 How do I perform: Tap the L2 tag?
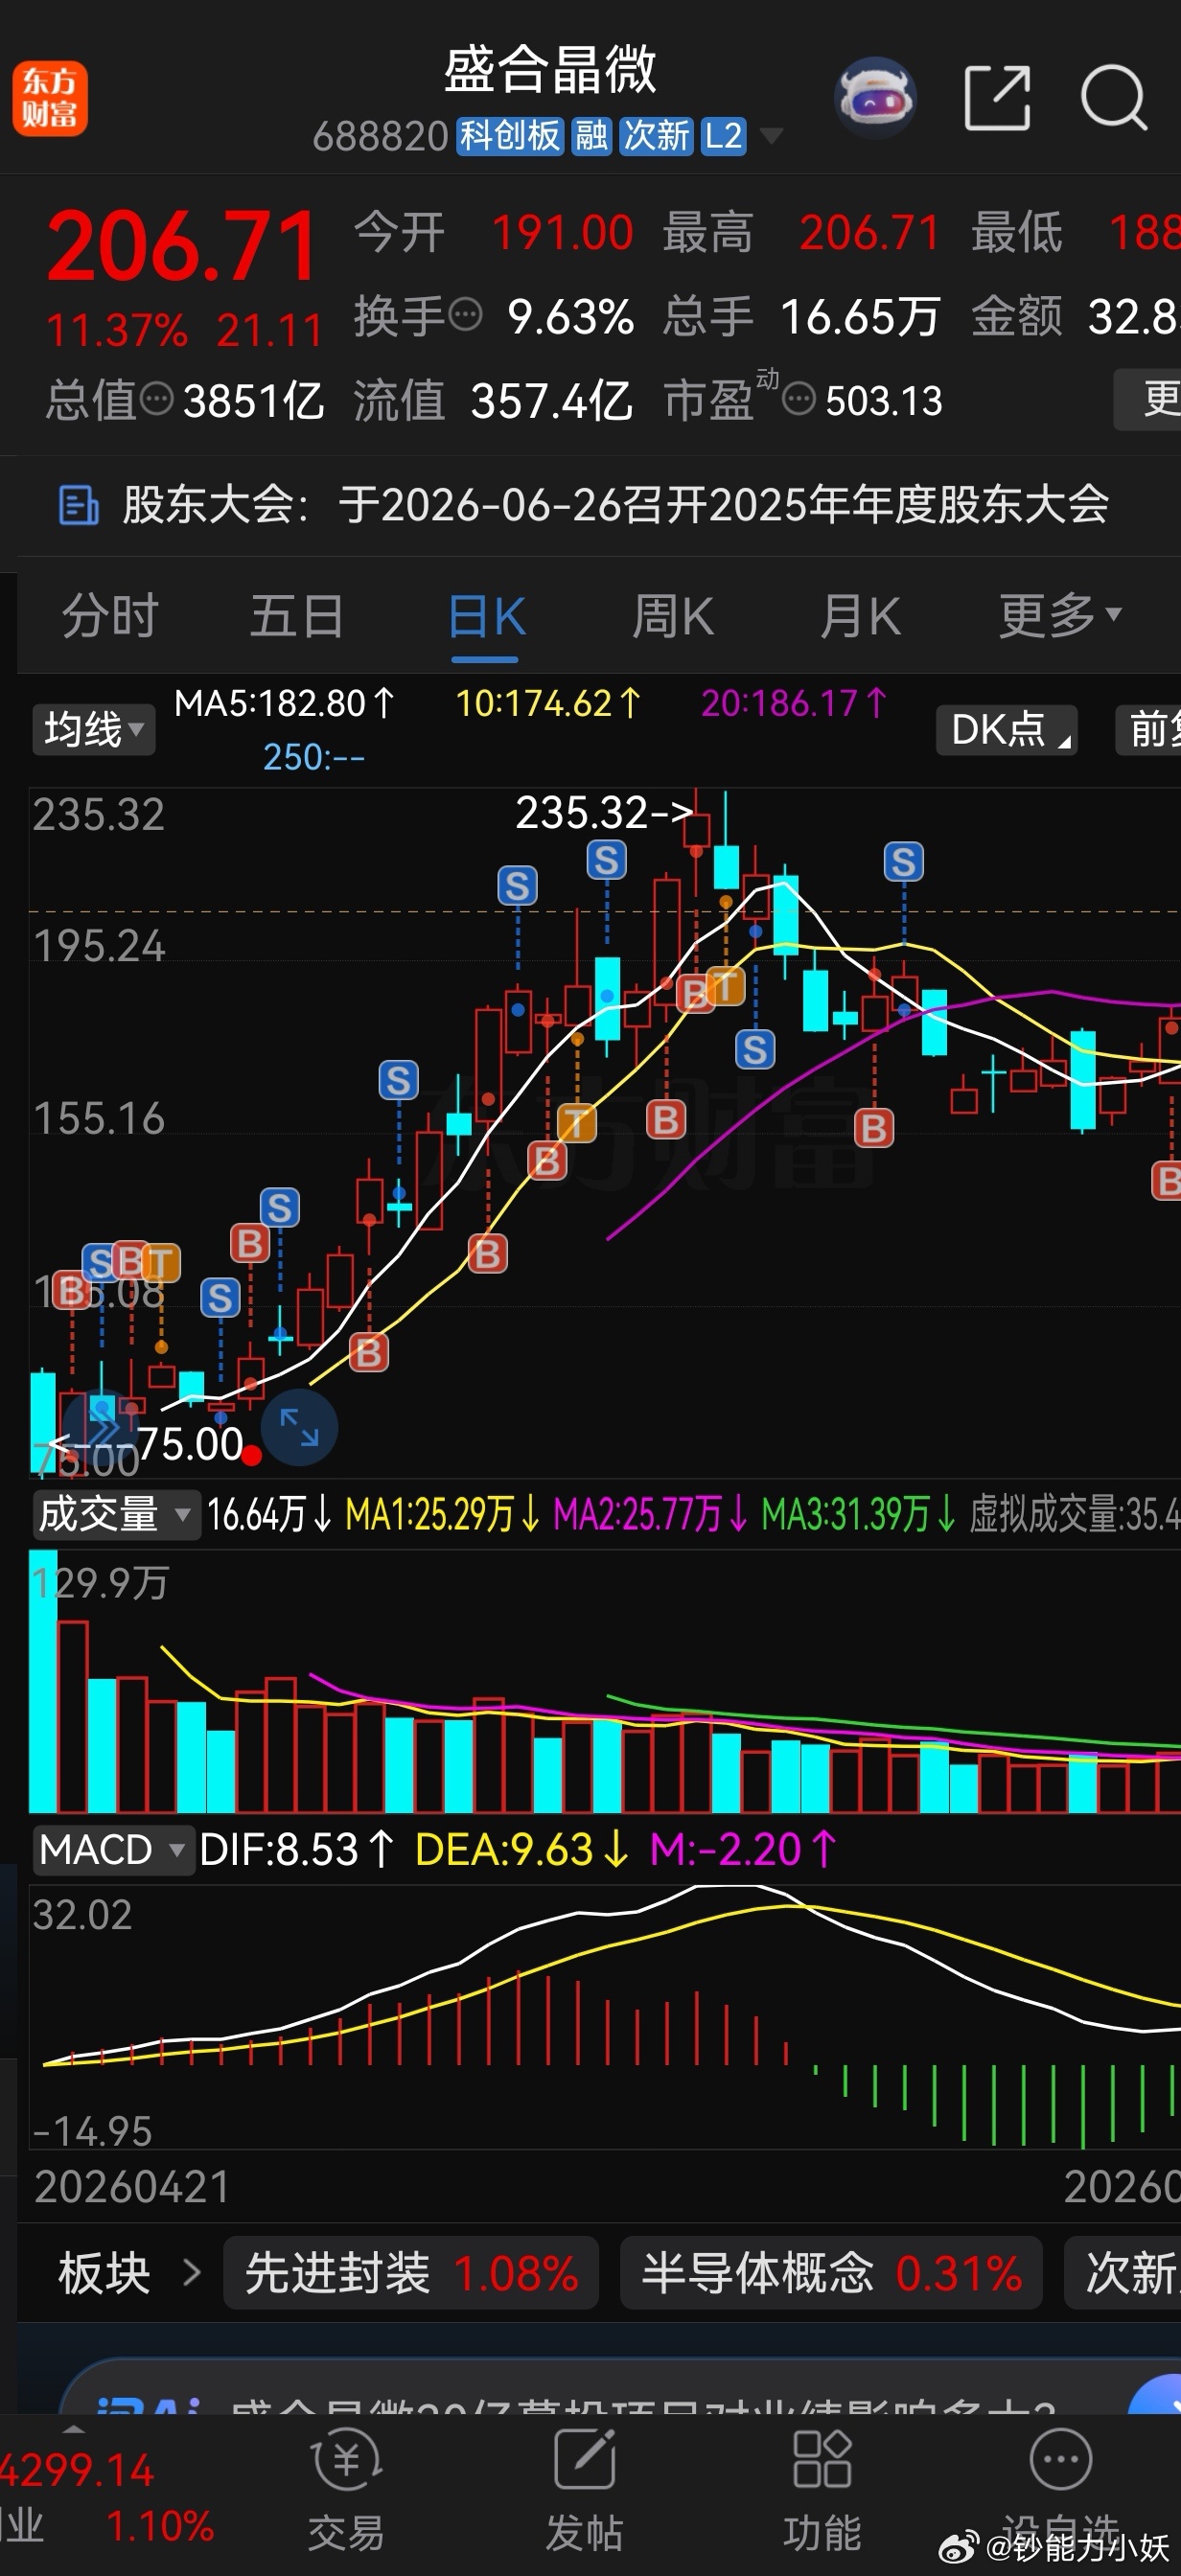pos(723,135)
